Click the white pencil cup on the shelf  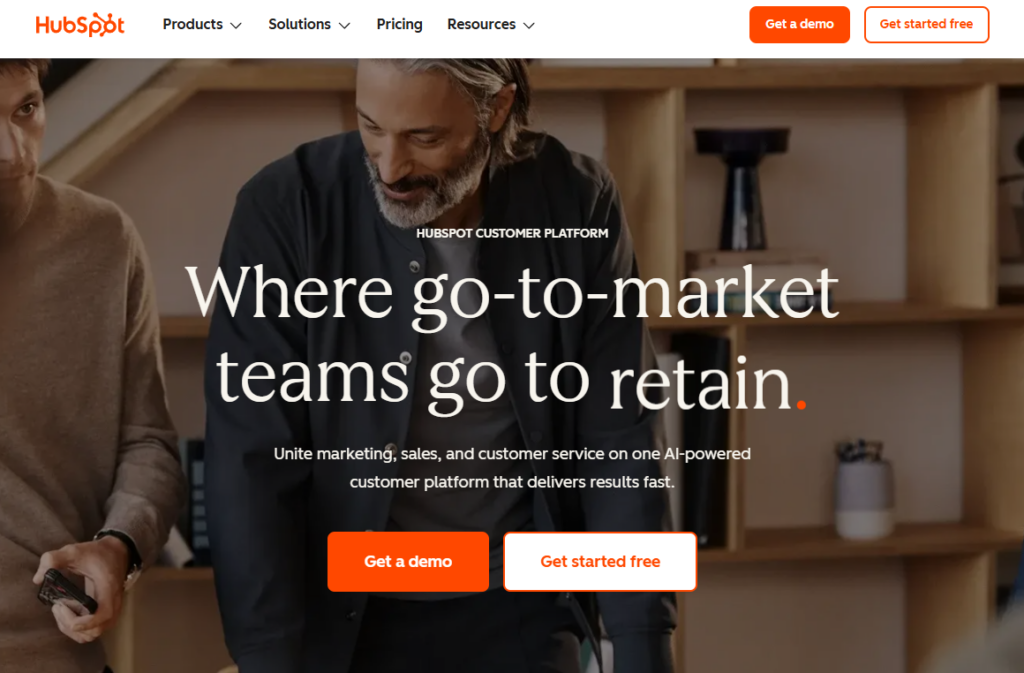864,491
